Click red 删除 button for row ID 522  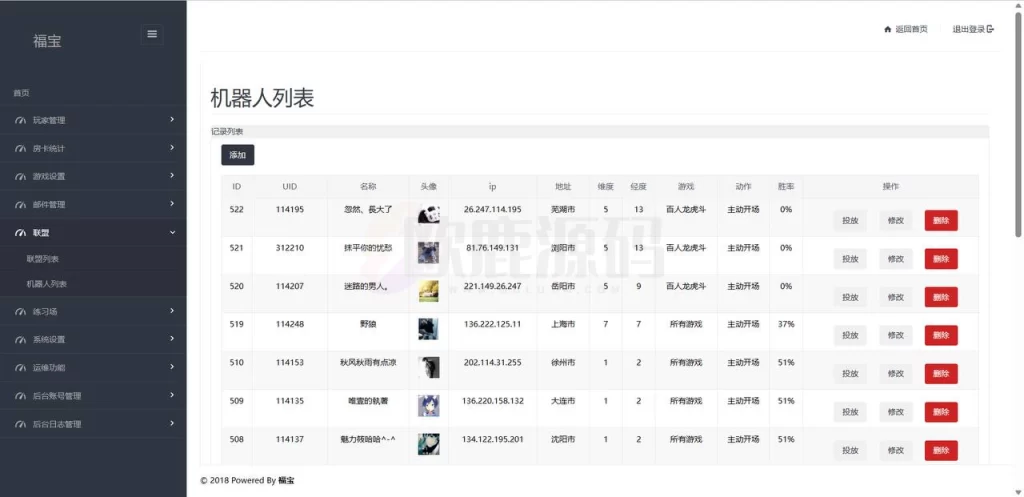940,221
